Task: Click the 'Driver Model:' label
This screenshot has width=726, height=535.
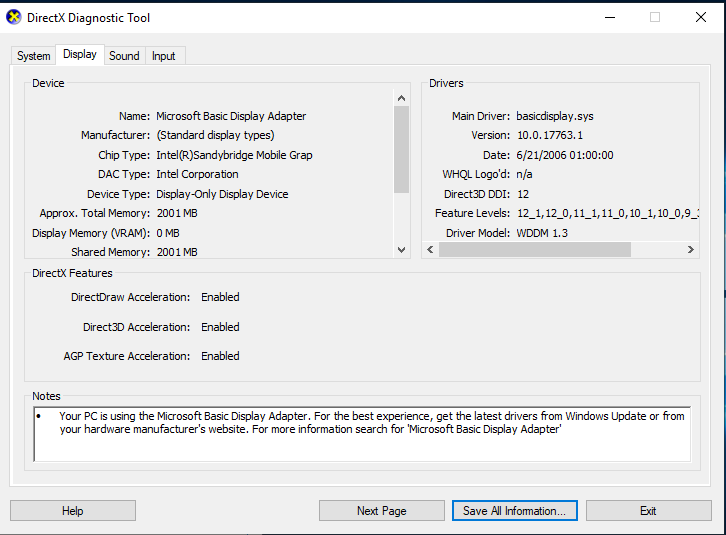Action: (478, 233)
